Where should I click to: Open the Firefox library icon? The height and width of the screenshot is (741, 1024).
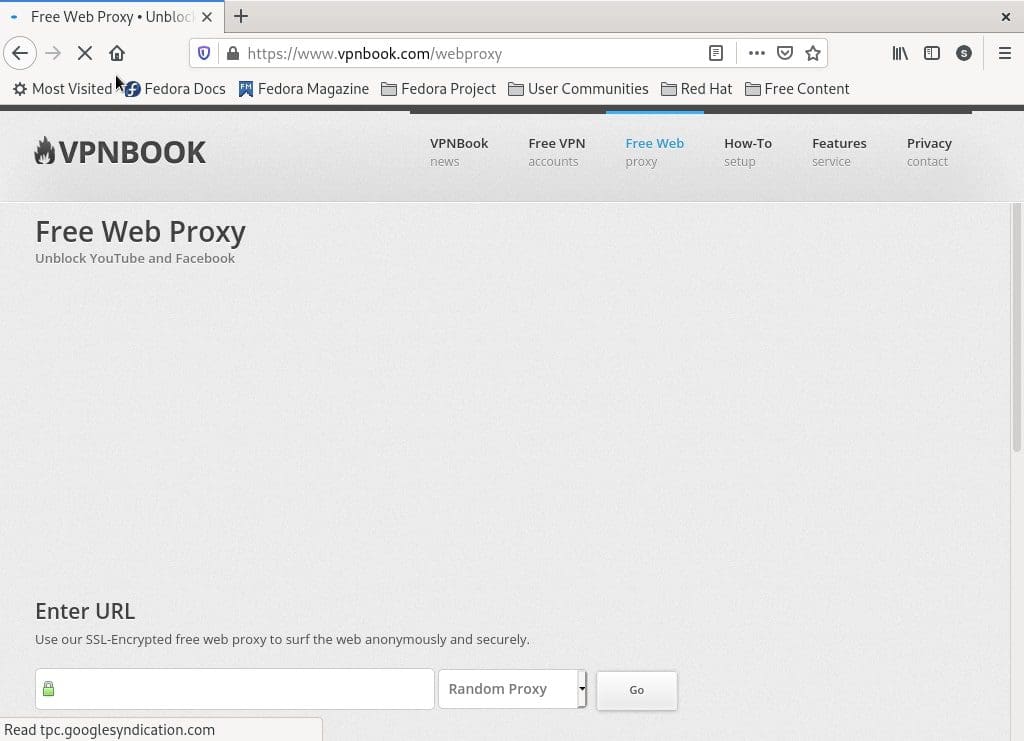[899, 53]
